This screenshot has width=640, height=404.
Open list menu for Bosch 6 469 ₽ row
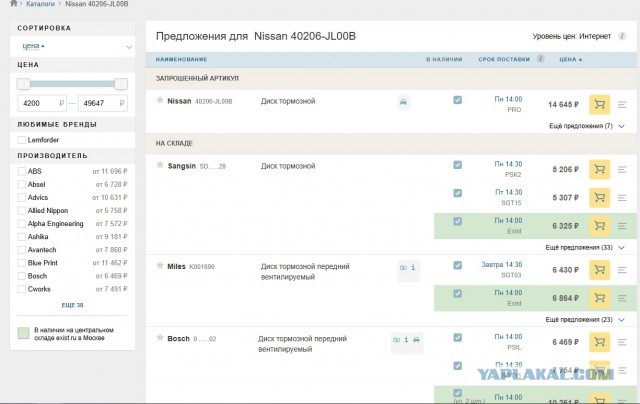pos(622,342)
